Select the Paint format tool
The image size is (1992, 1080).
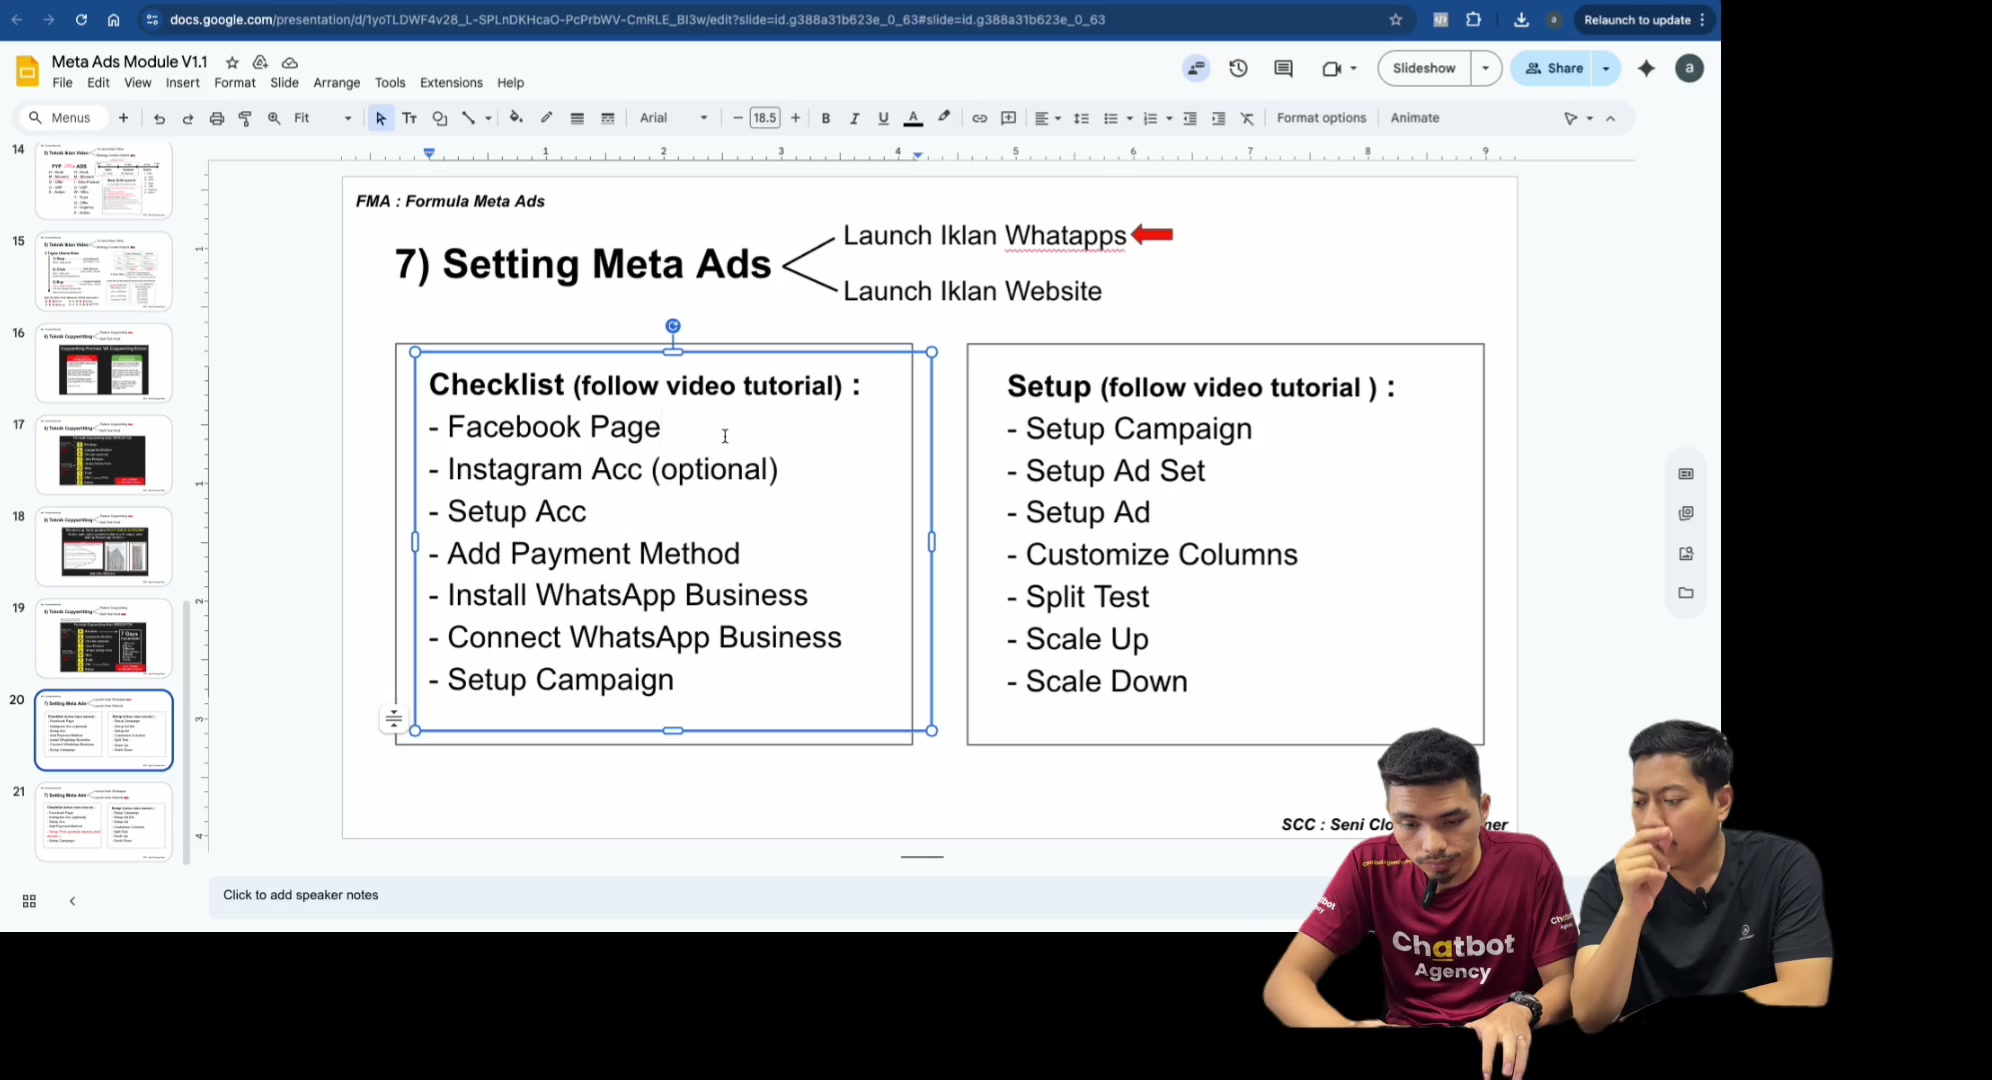tap(245, 118)
